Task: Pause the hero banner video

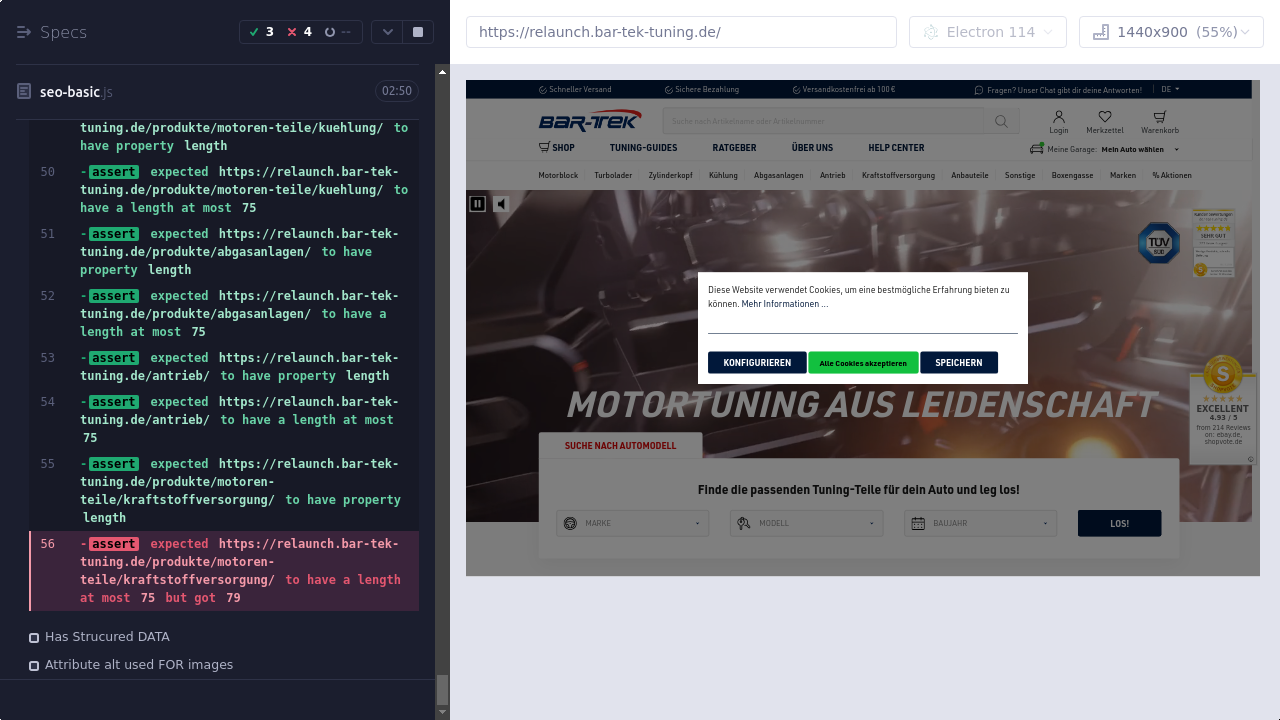Action: [x=478, y=204]
